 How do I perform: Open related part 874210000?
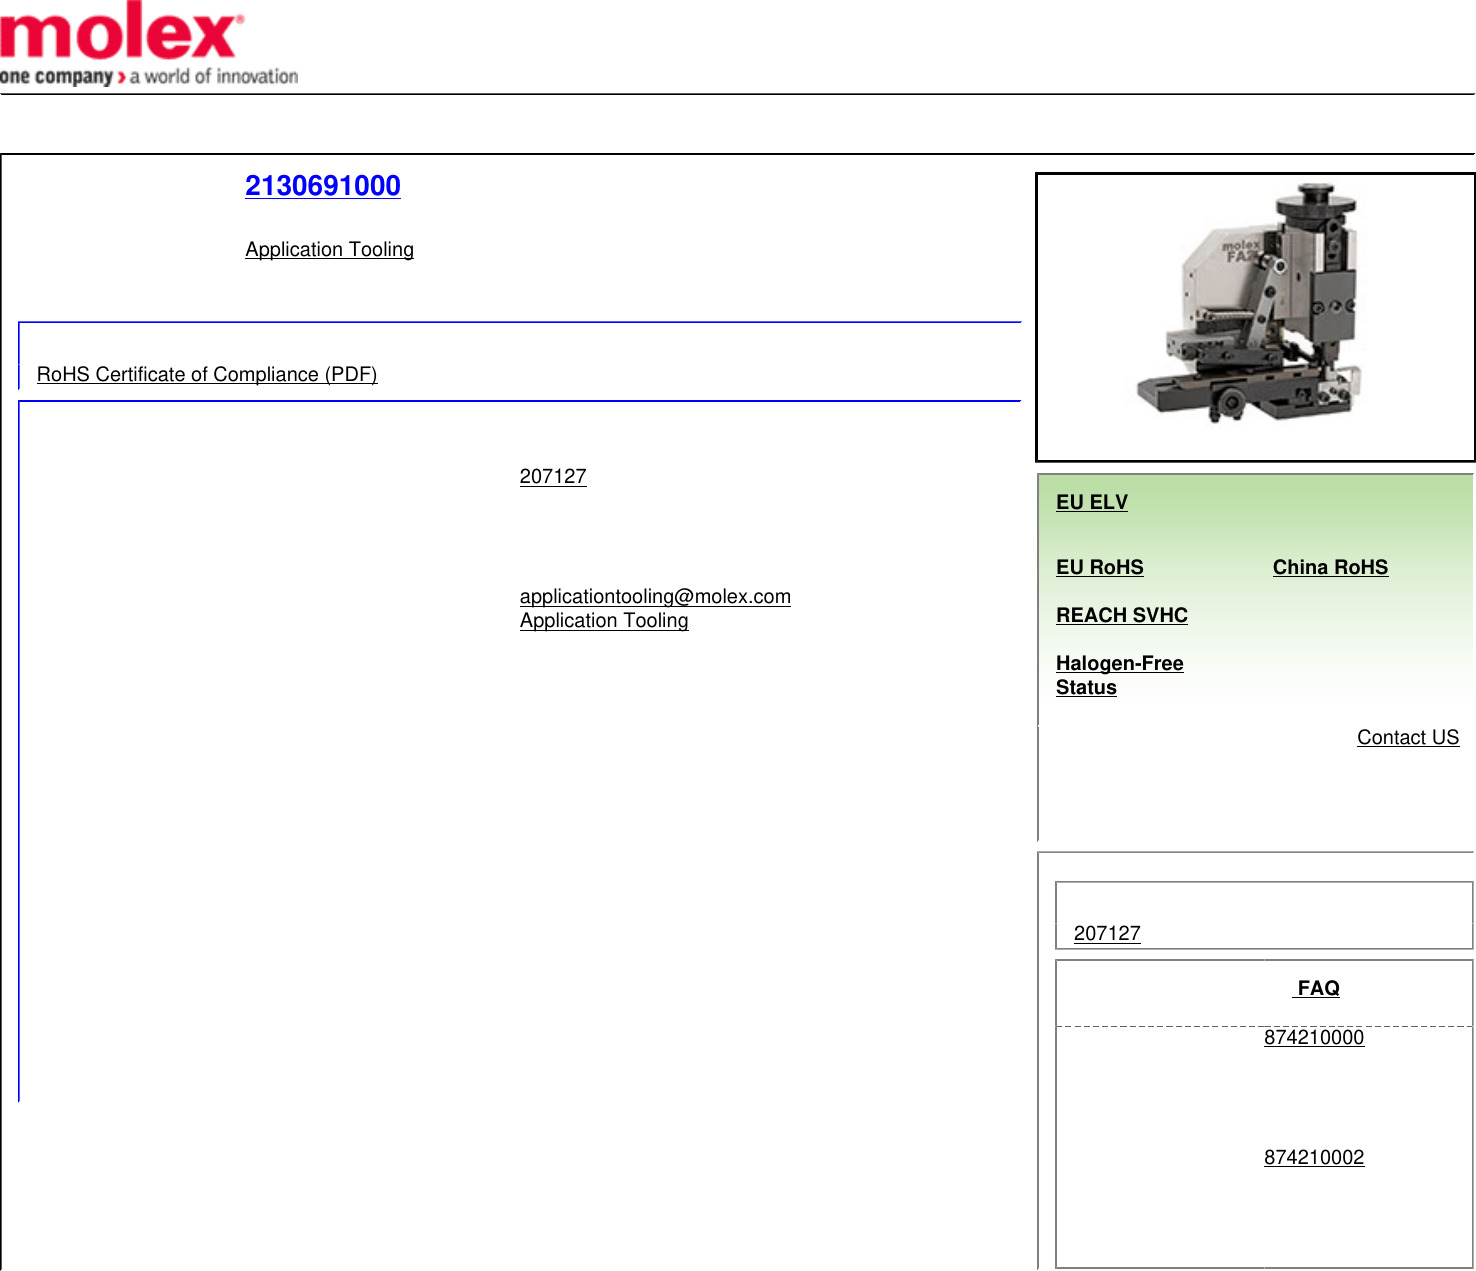pyautogui.click(x=1313, y=1038)
